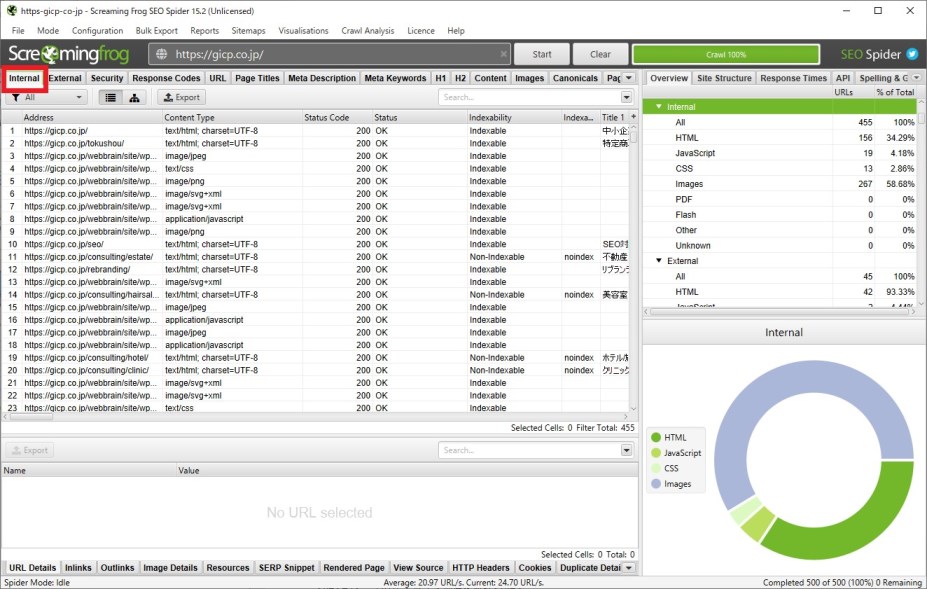927x589 pixels.
Task: Switch to the External tab
Action: point(65,78)
